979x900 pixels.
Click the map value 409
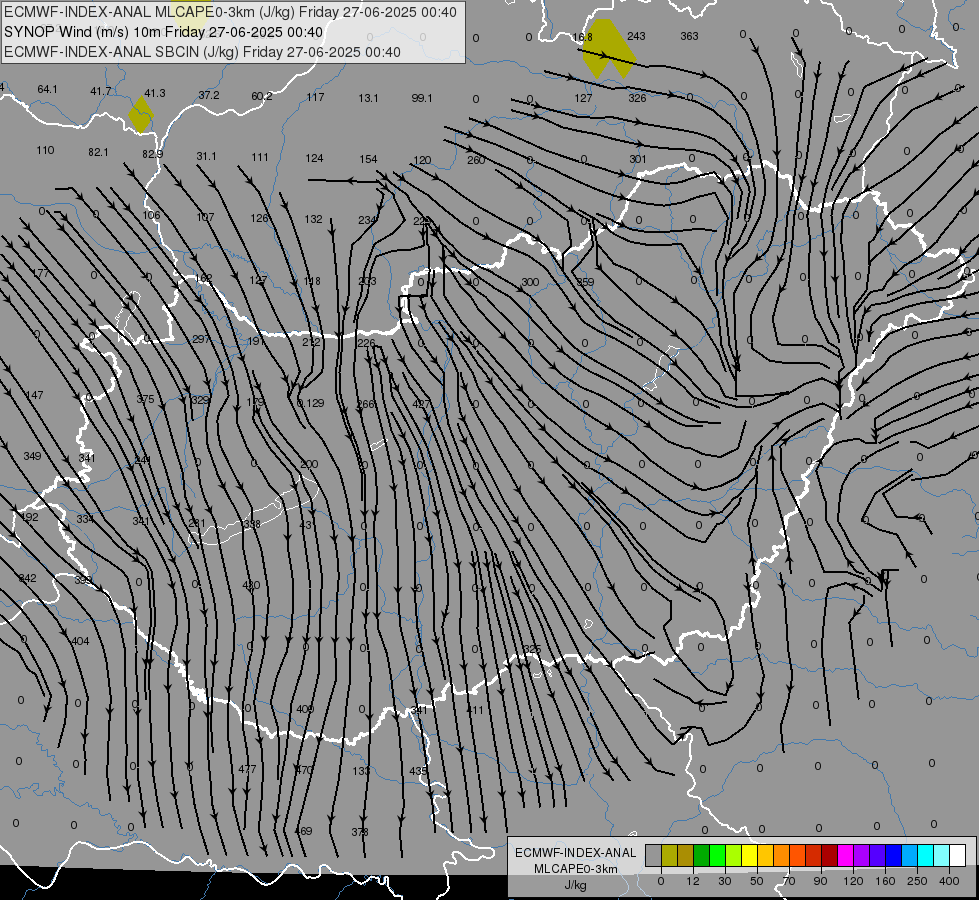pos(305,709)
